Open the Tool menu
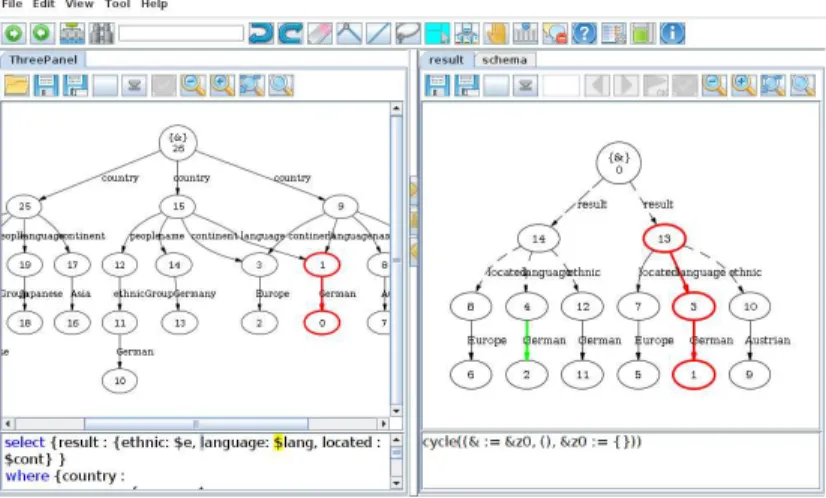Image resolution: width=826 pixels, height=498 pixels. [117, 4]
